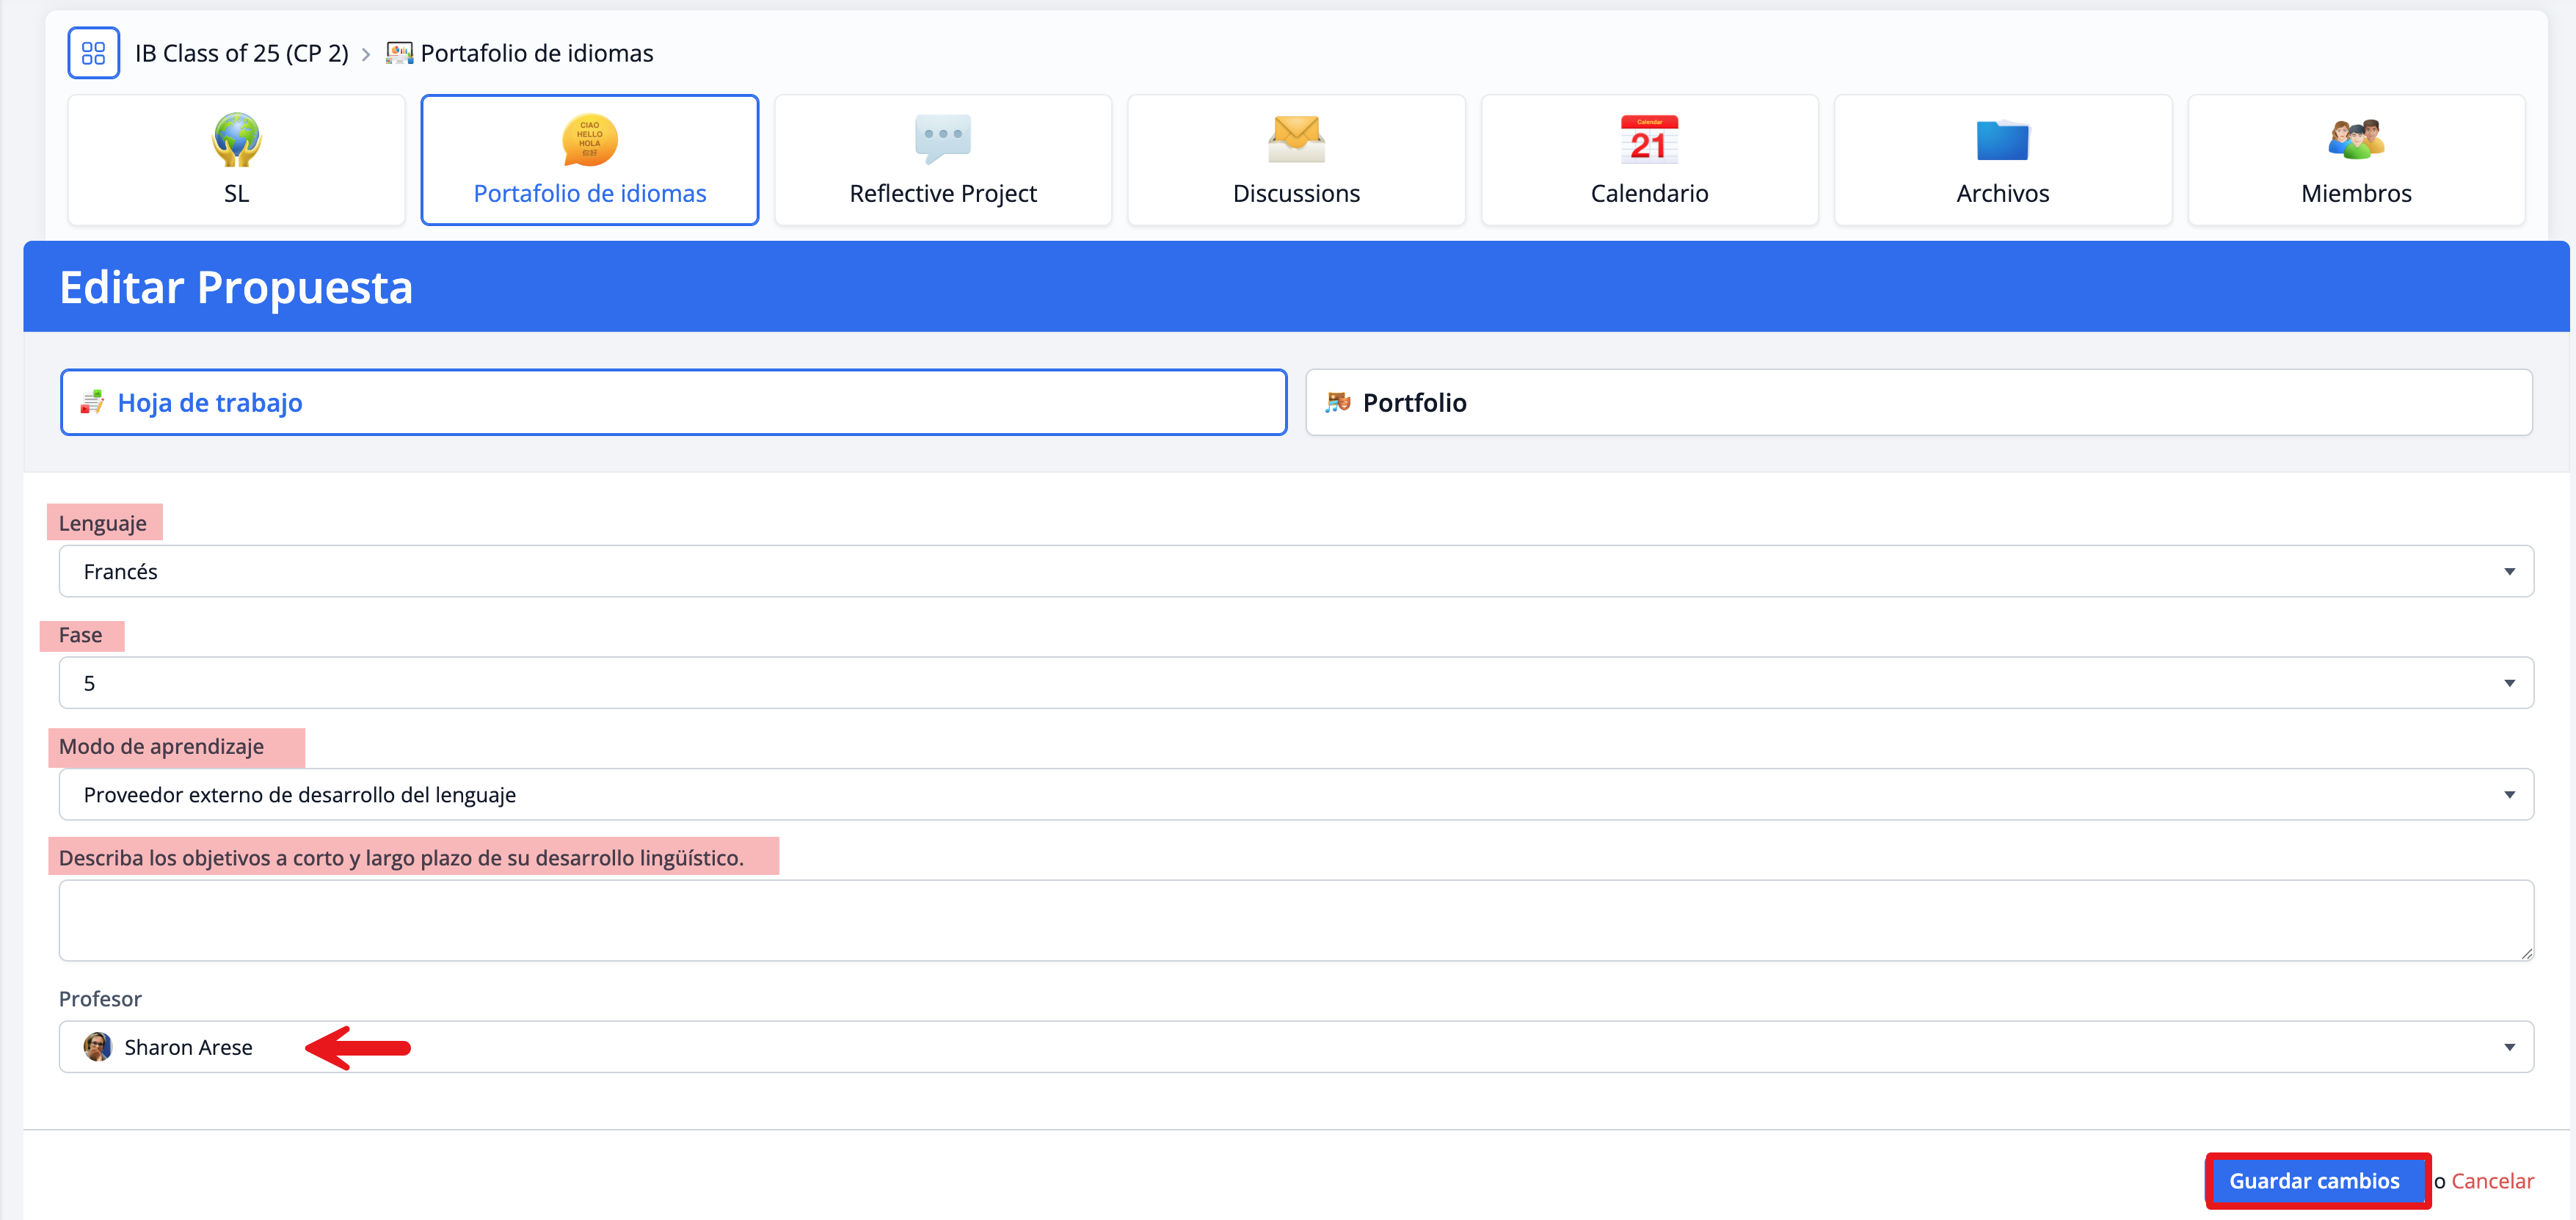Image resolution: width=2576 pixels, height=1220 pixels.
Task: Open IB Class of 25 breadcrumb link
Action: (x=242, y=53)
